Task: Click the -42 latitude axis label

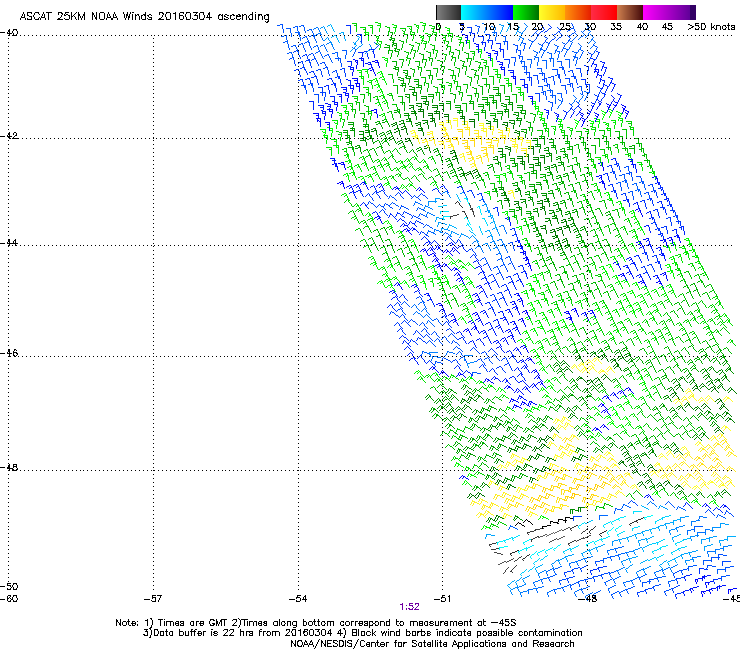Action: pos(9,135)
